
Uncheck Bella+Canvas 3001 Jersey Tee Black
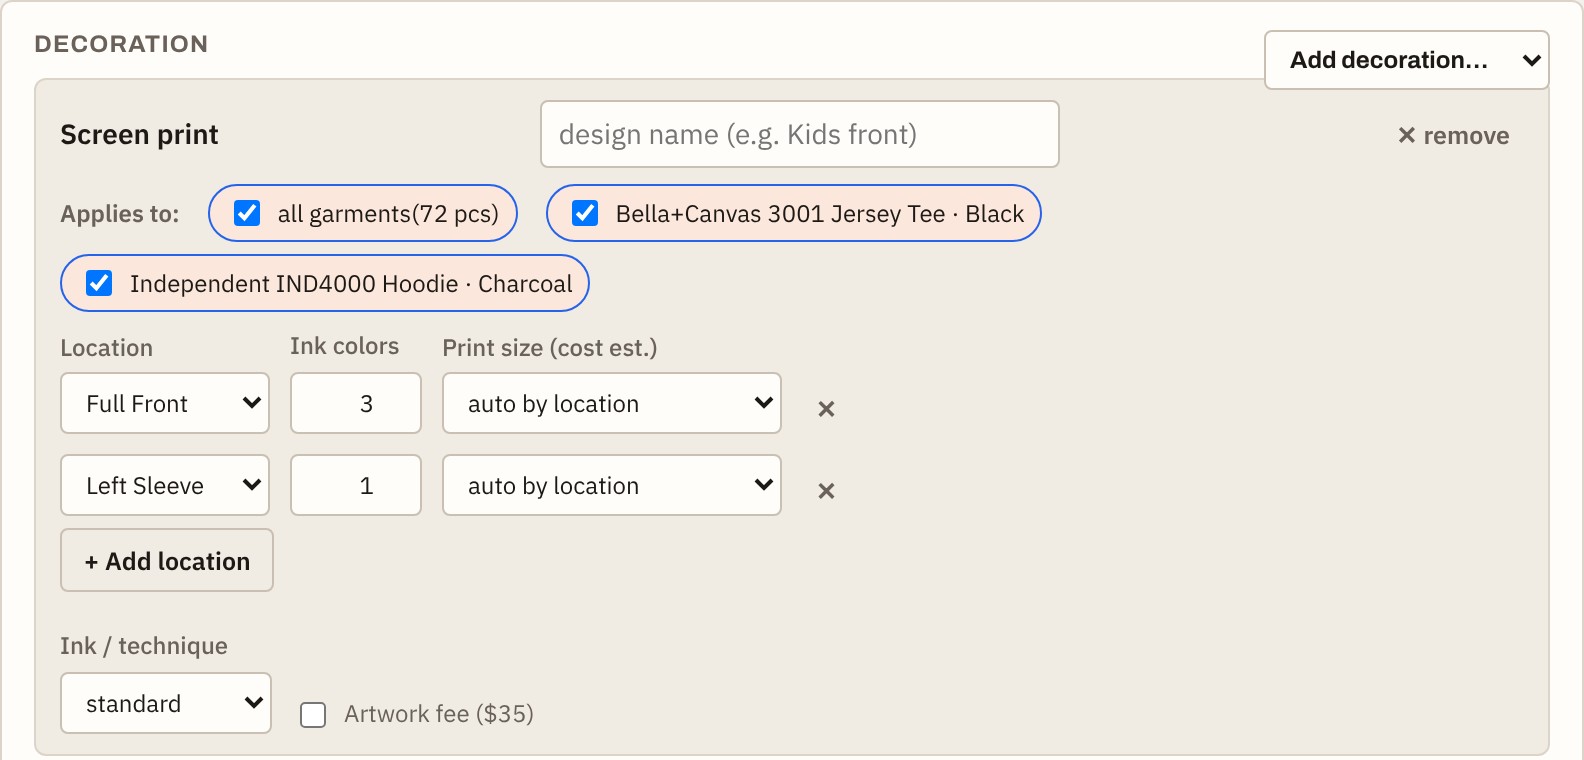pyautogui.click(x=585, y=213)
